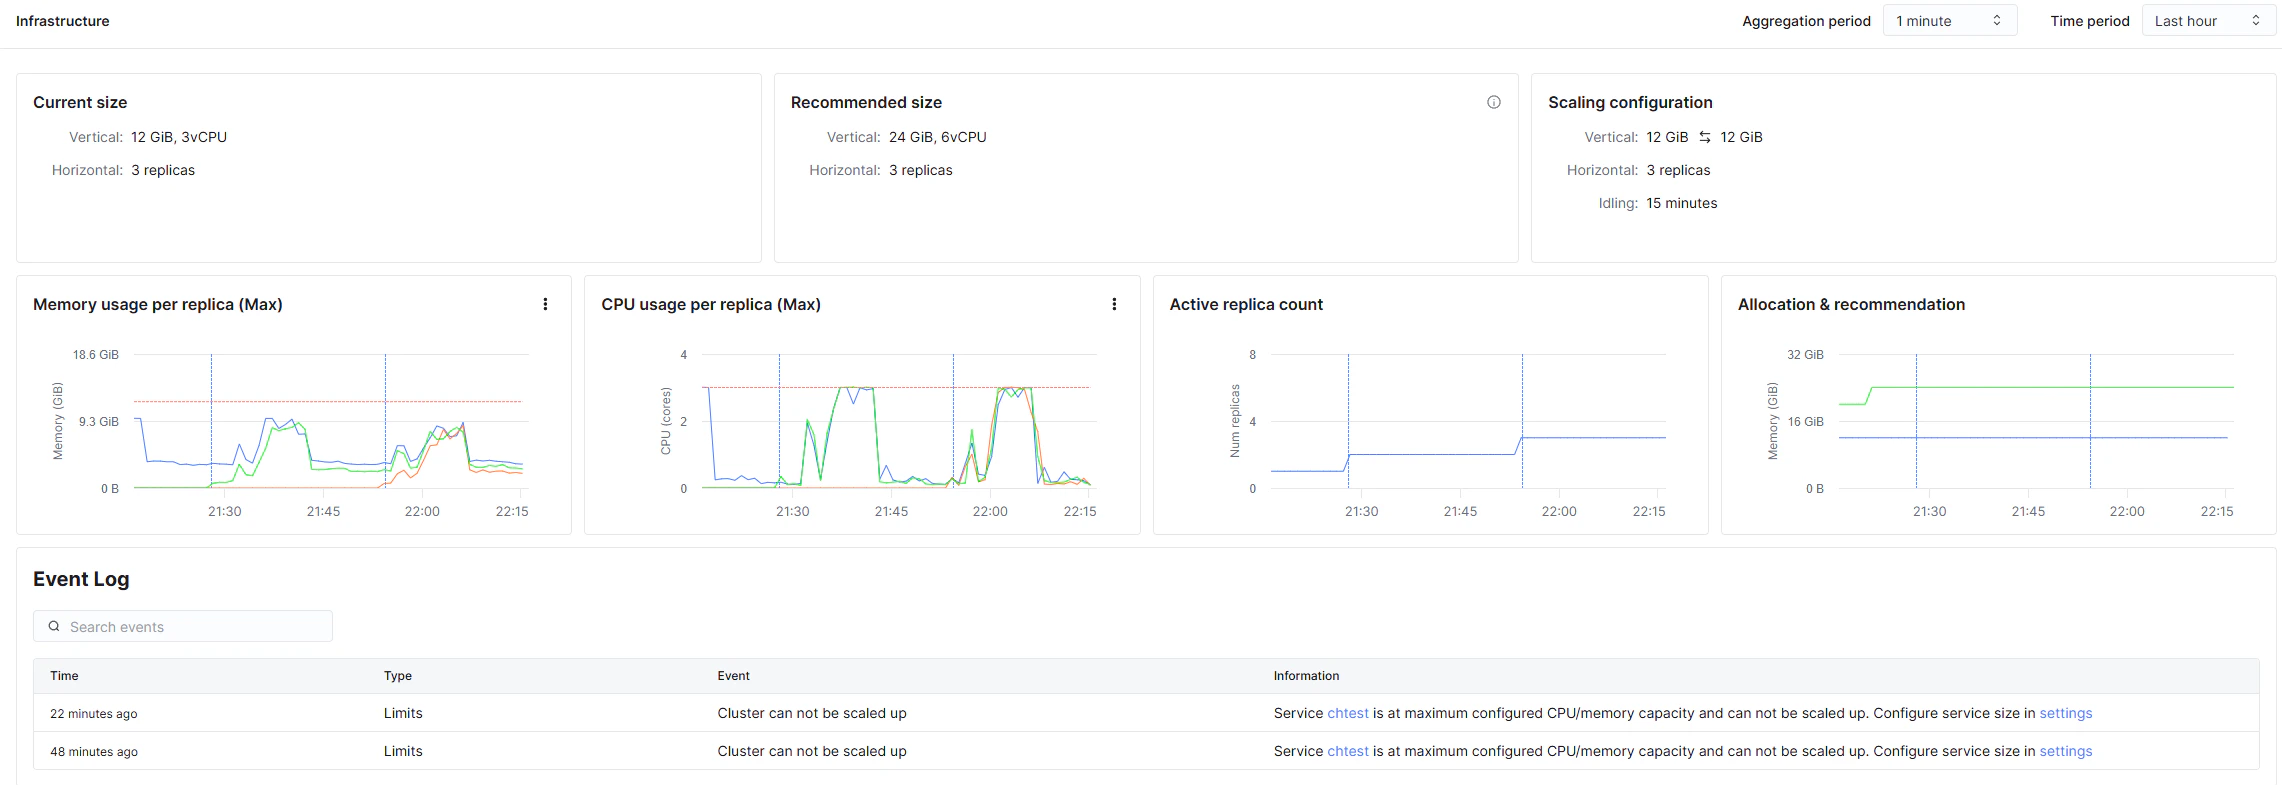
Task: Click the '24 GiB, 6vCPU' recommended vertical value
Action: pyautogui.click(x=937, y=137)
